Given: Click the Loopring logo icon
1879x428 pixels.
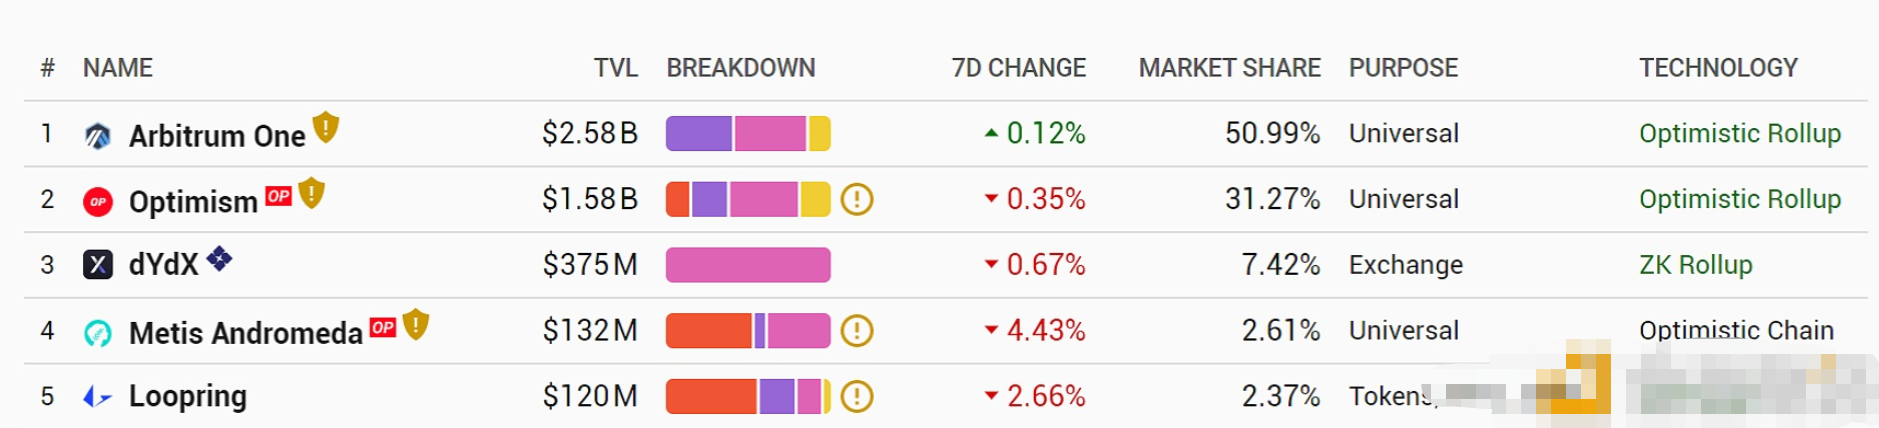Looking at the screenshot, I should tap(97, 397).
